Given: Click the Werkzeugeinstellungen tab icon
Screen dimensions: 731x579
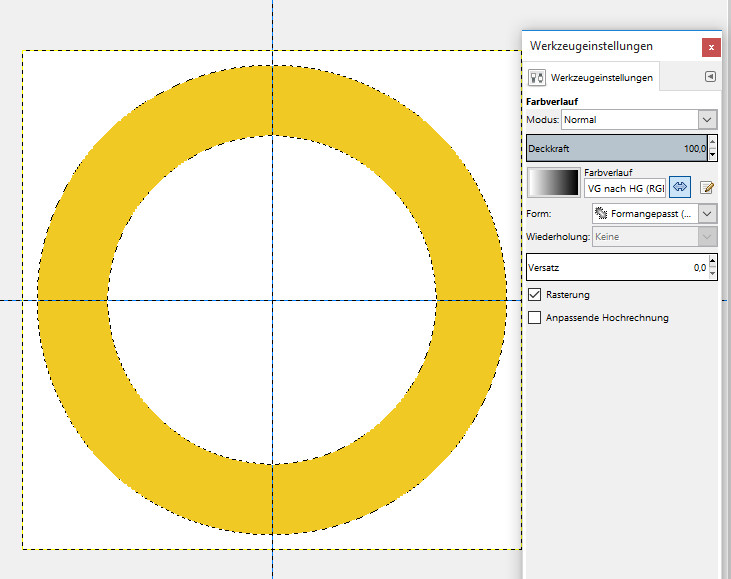Looking at the screenshot, I should point(537,78).
